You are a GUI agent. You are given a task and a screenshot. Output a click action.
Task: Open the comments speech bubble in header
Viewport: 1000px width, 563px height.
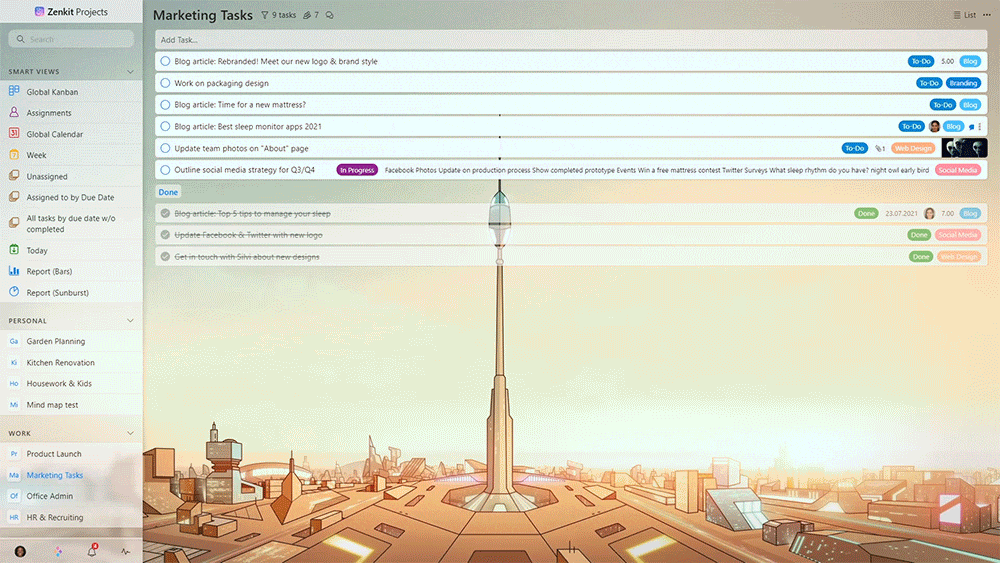330,15
